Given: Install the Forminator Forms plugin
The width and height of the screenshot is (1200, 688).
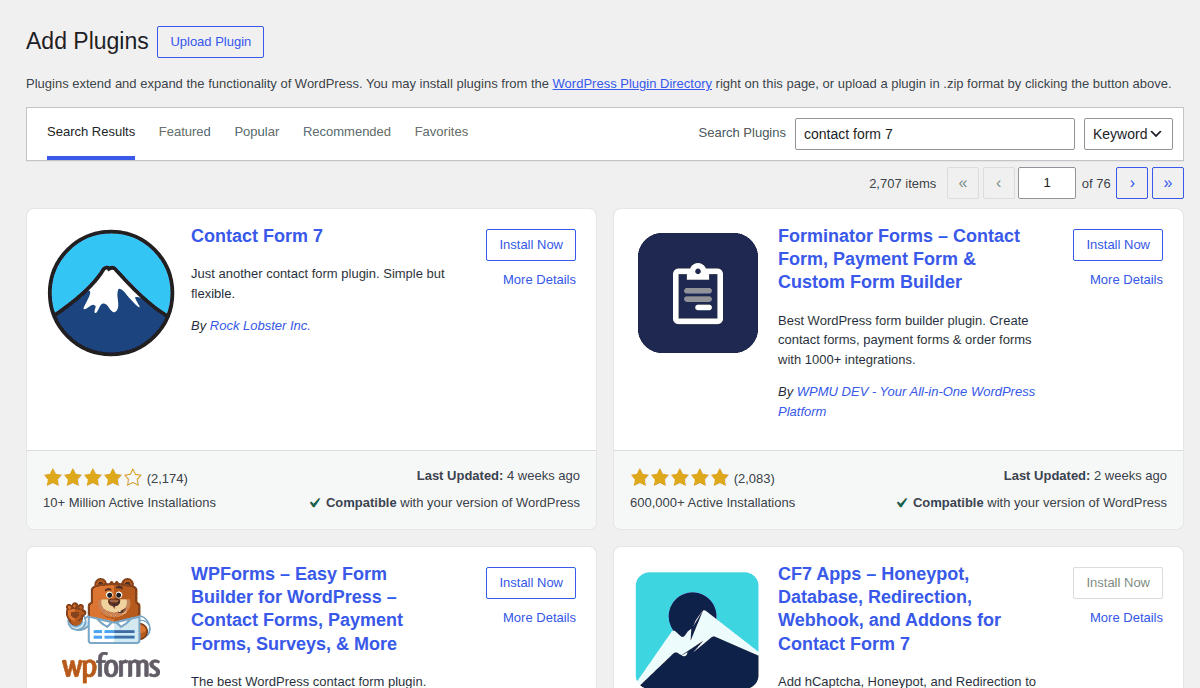Looking at the screenshot, I should [1118, 245].
